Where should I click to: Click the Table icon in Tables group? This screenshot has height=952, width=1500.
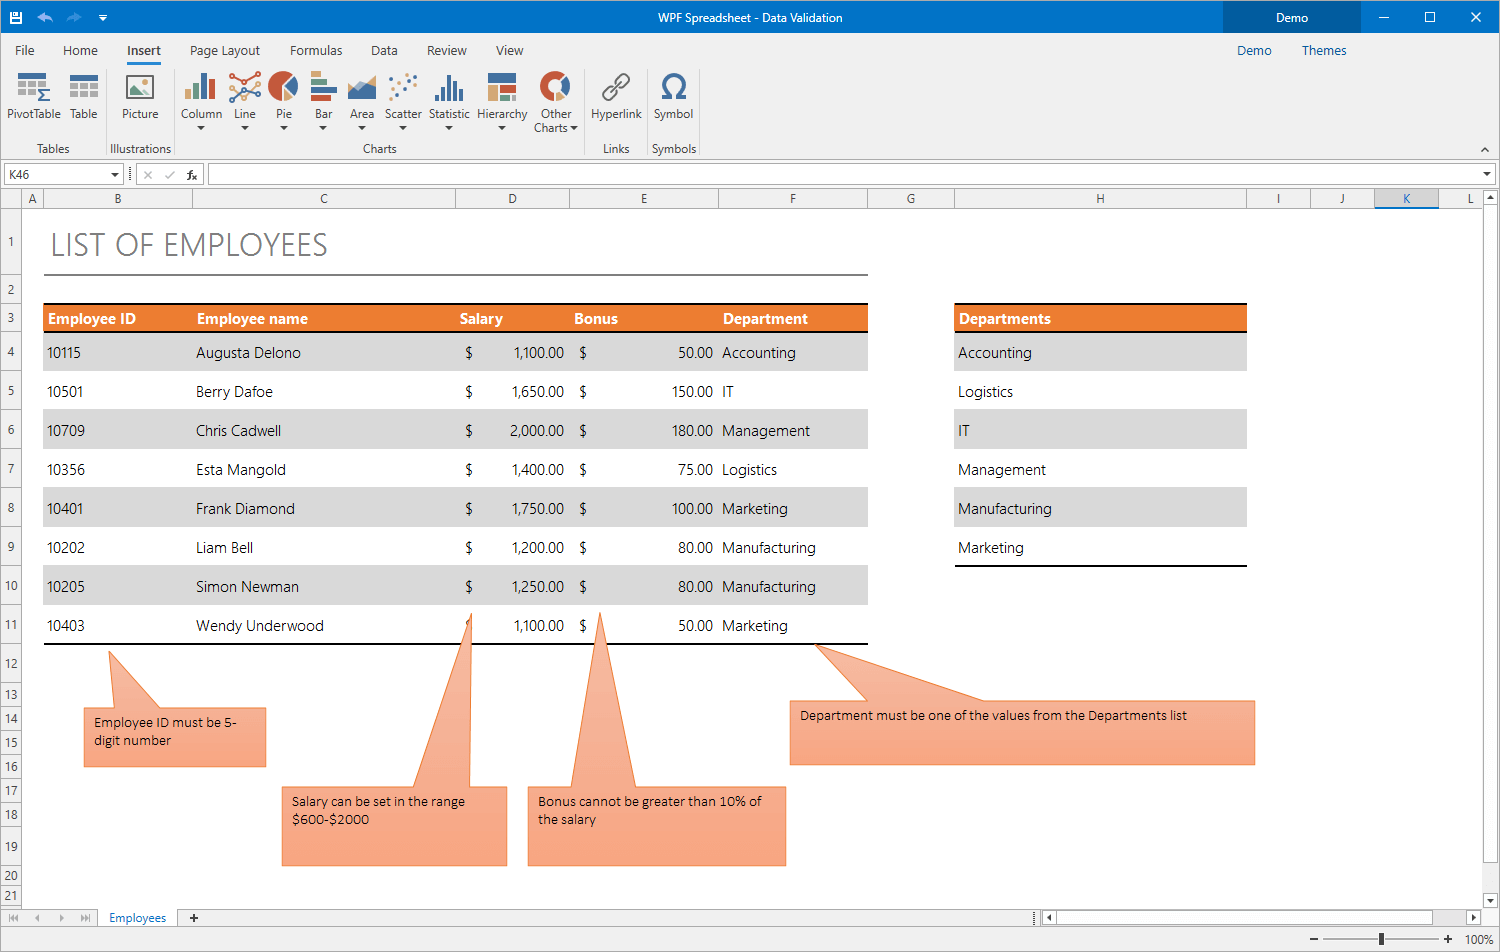pyautogui.click(x=84, y=97)
